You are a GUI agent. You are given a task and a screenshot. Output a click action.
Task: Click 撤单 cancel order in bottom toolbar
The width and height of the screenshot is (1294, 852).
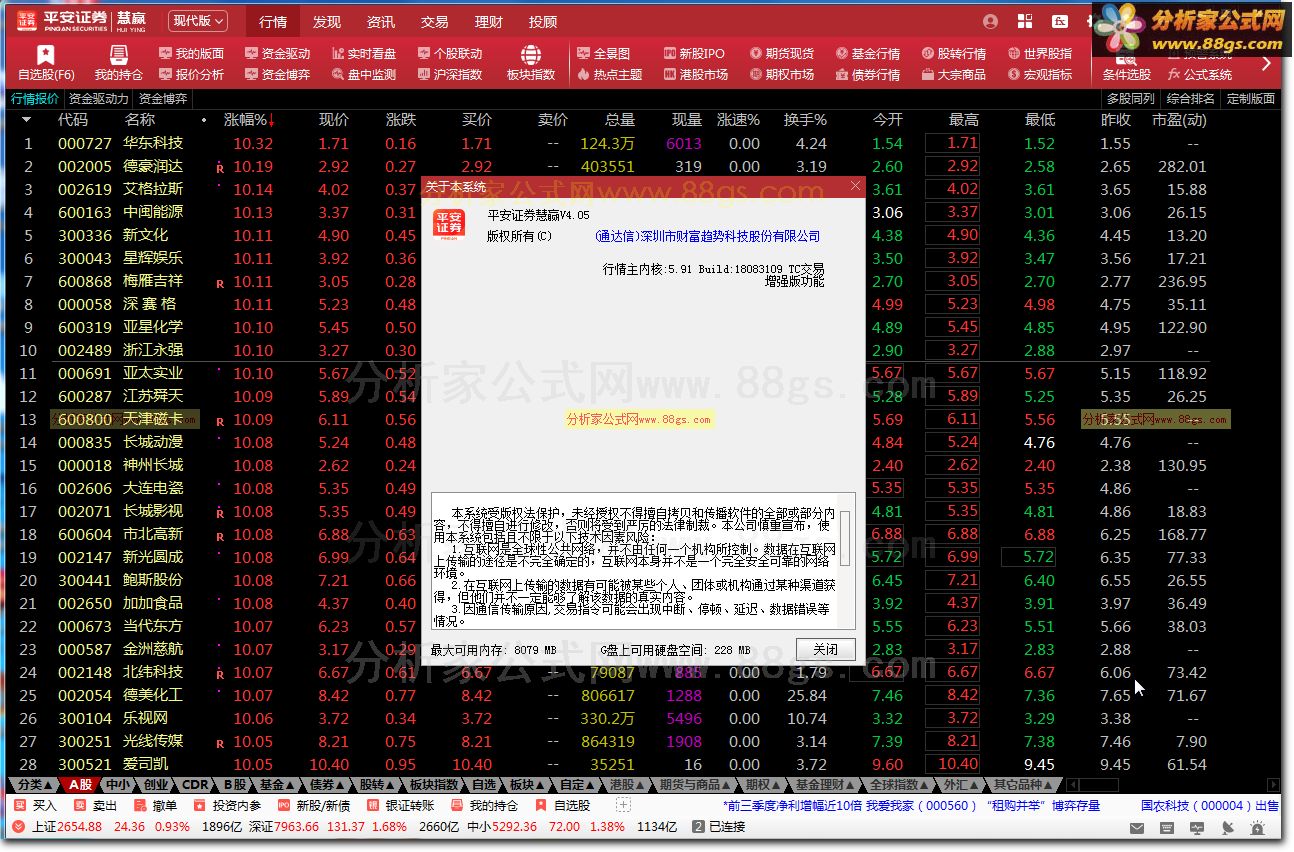(155, 806)
